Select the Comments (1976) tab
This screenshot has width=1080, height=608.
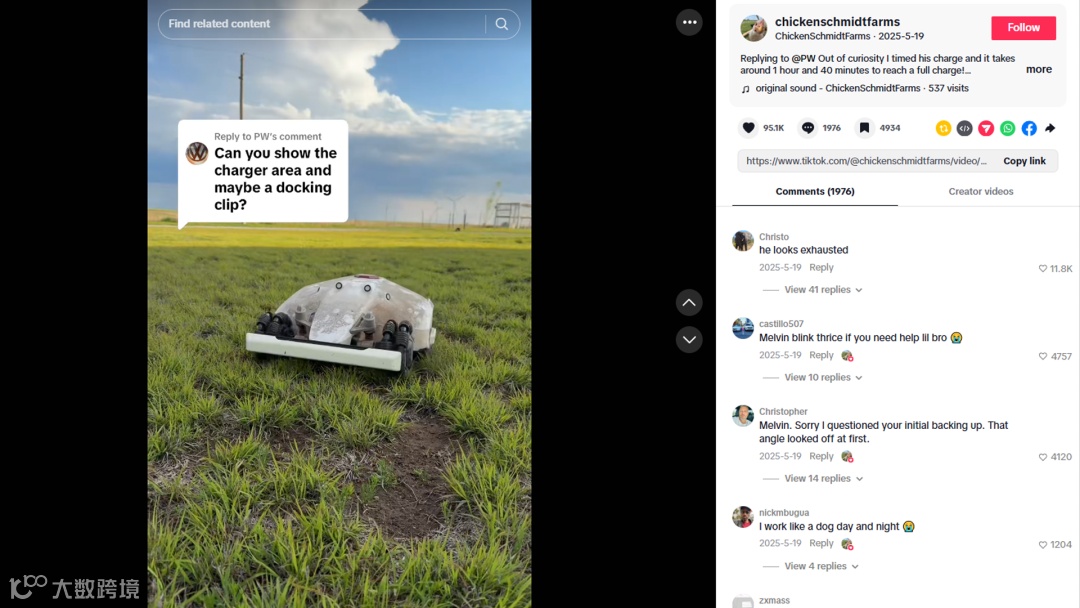[815, 191]
